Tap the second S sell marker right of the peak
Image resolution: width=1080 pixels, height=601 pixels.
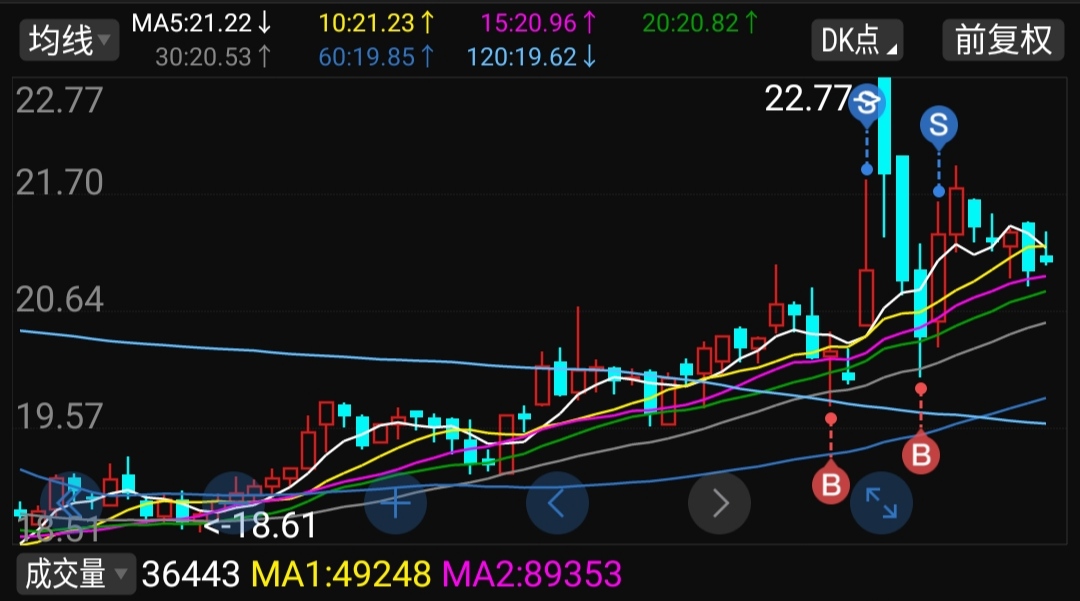point(939,126)
